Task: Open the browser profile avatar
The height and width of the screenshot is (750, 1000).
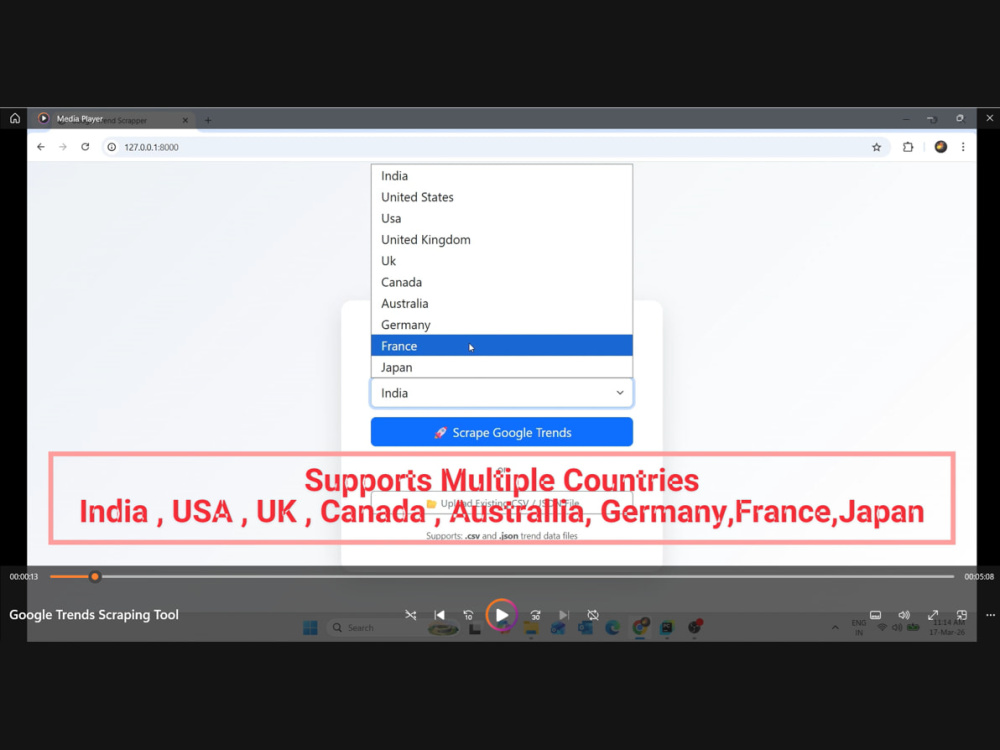Action: point(941,147)
